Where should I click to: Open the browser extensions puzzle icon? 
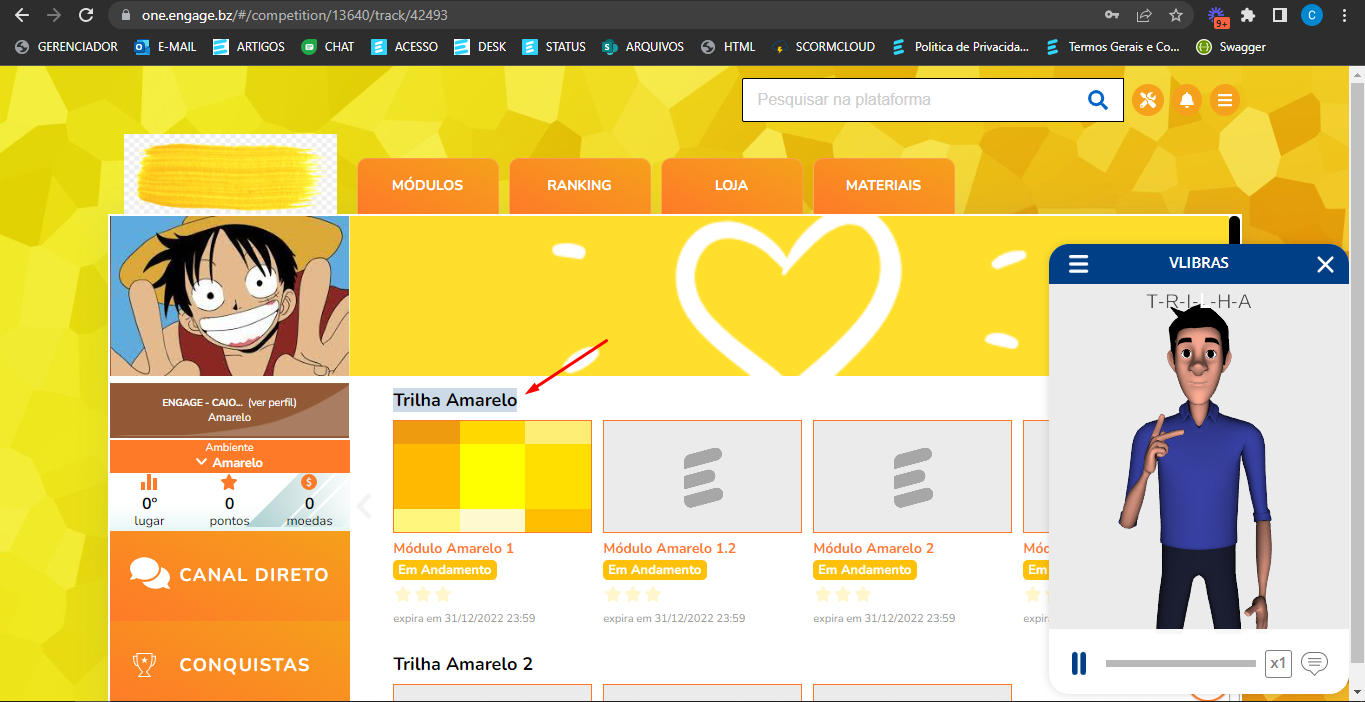tap(1248, 15)
